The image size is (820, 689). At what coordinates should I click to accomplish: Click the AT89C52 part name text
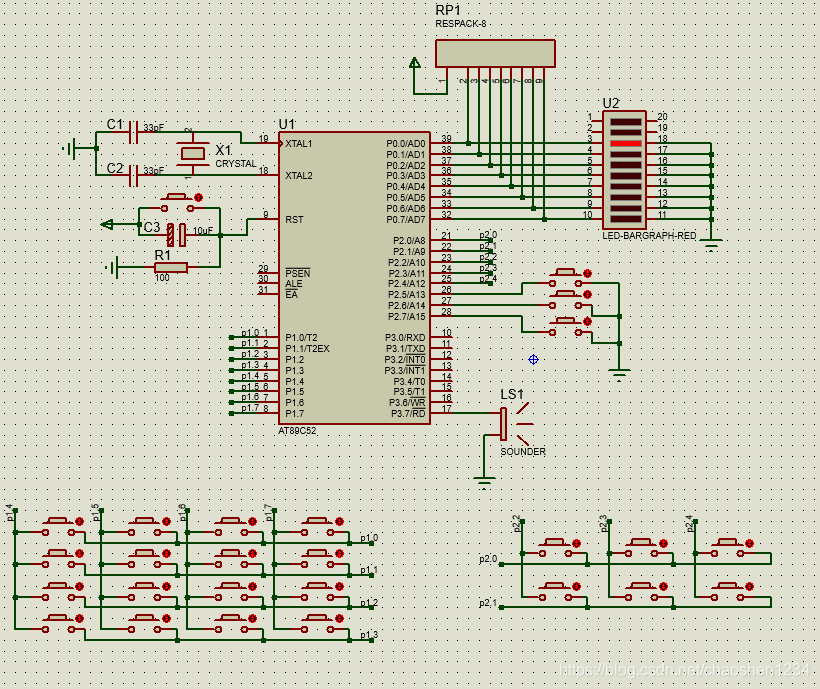297,431
